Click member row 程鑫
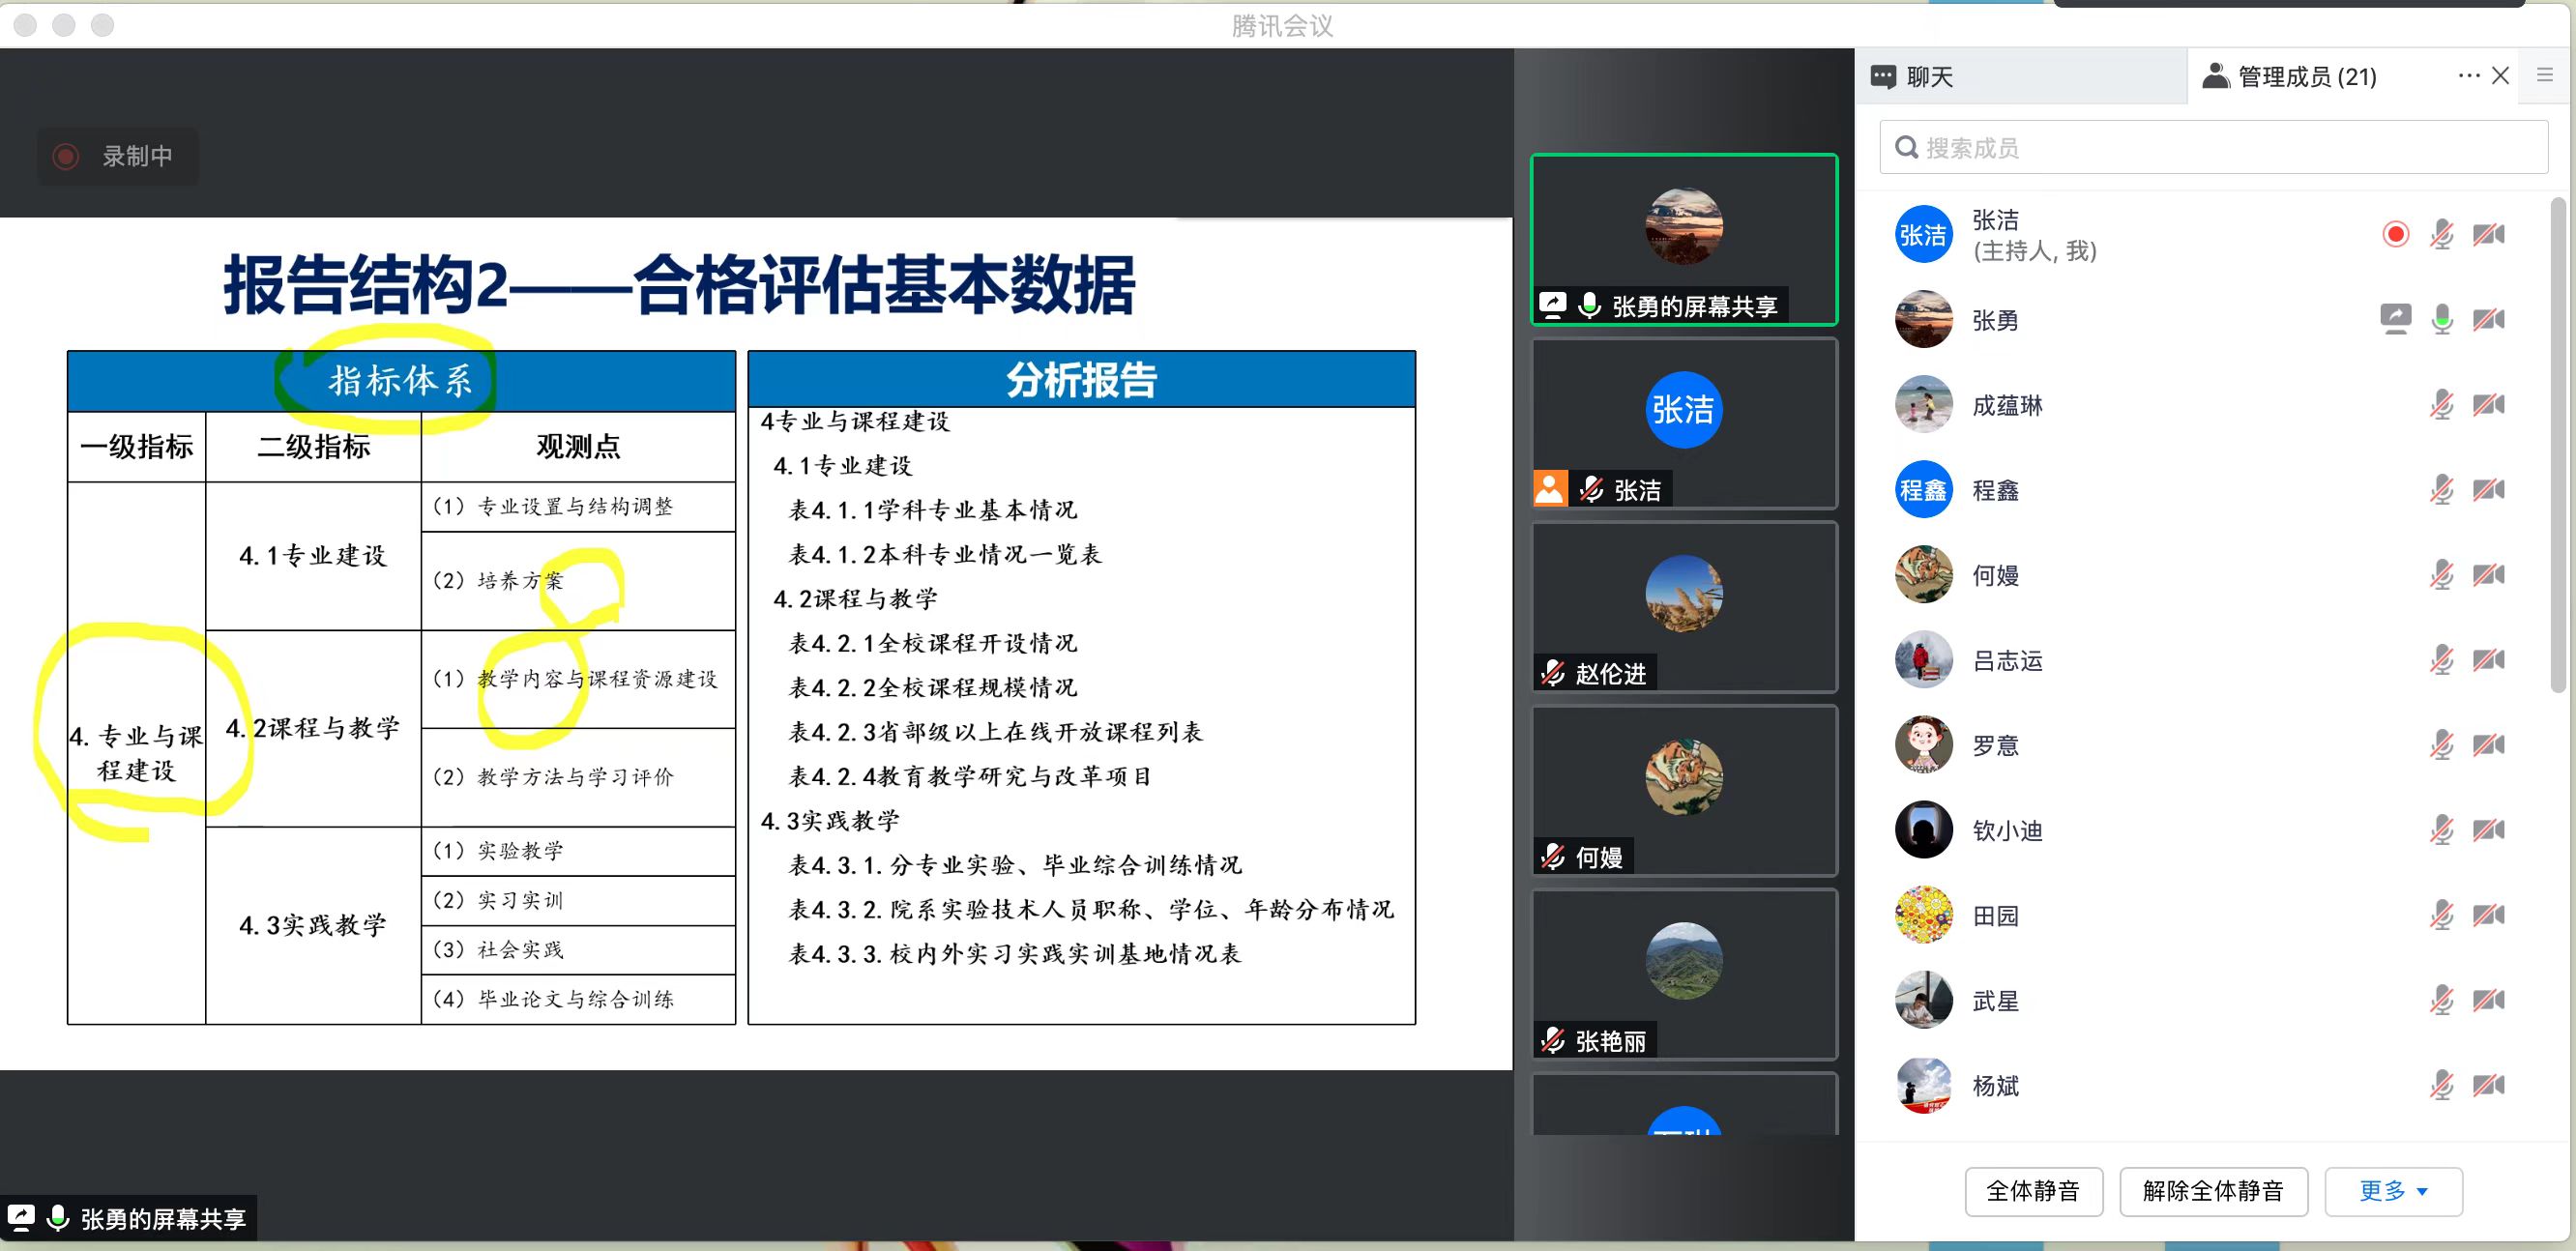The image size is (2576, 1251). point(2200,490)
